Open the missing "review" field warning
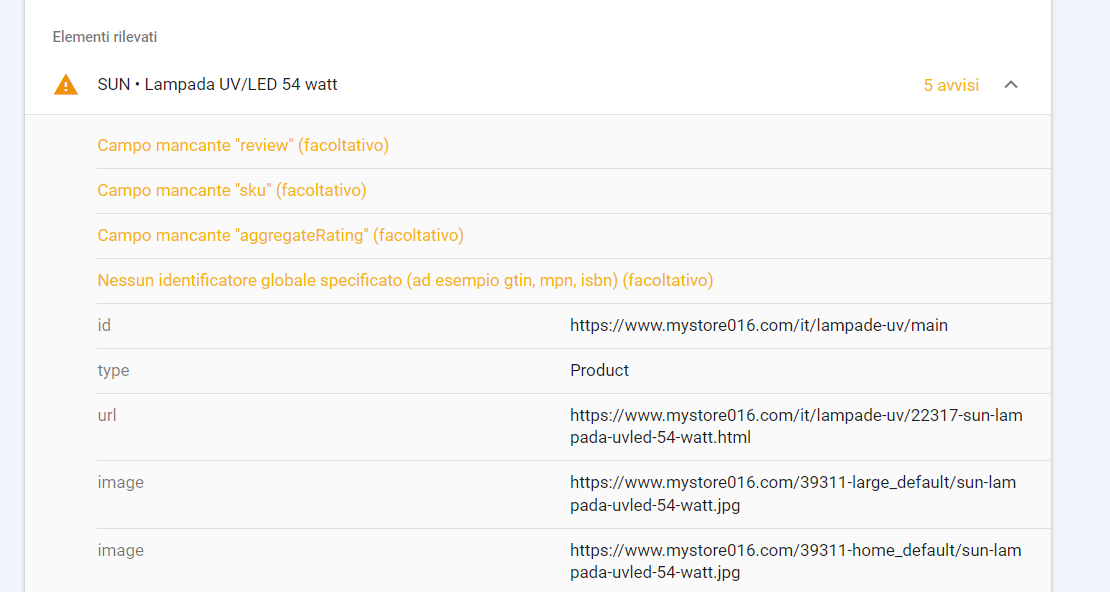Screen dimensions: 1110x592 point(243,146)
